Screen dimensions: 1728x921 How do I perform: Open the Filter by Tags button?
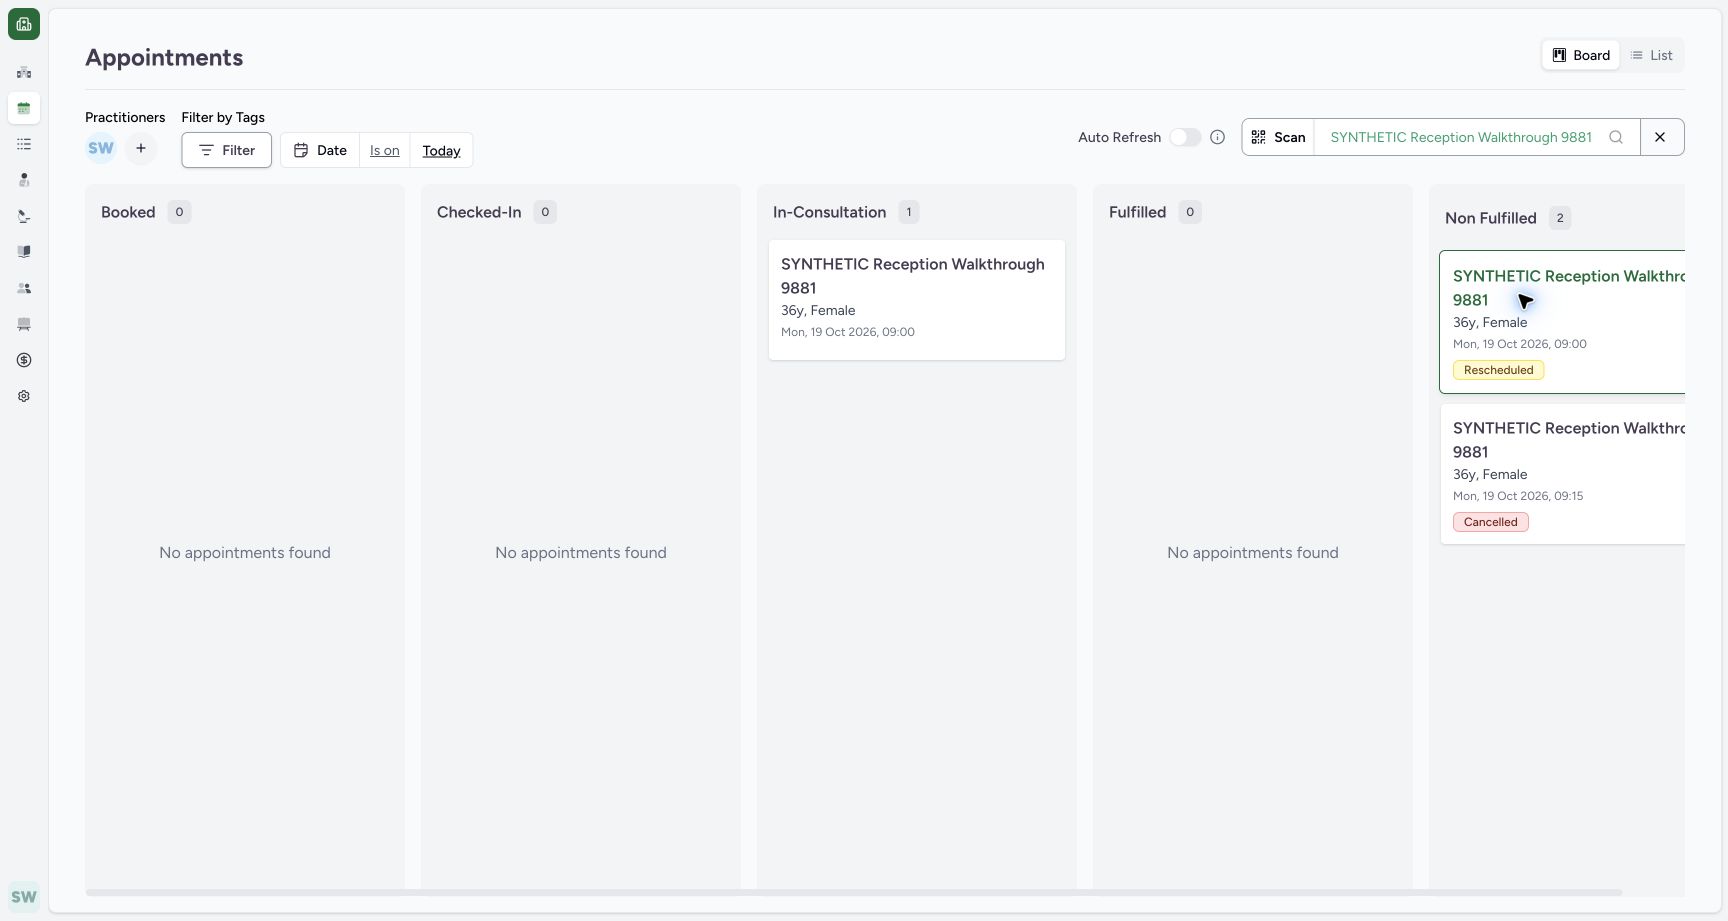[227, 150]
